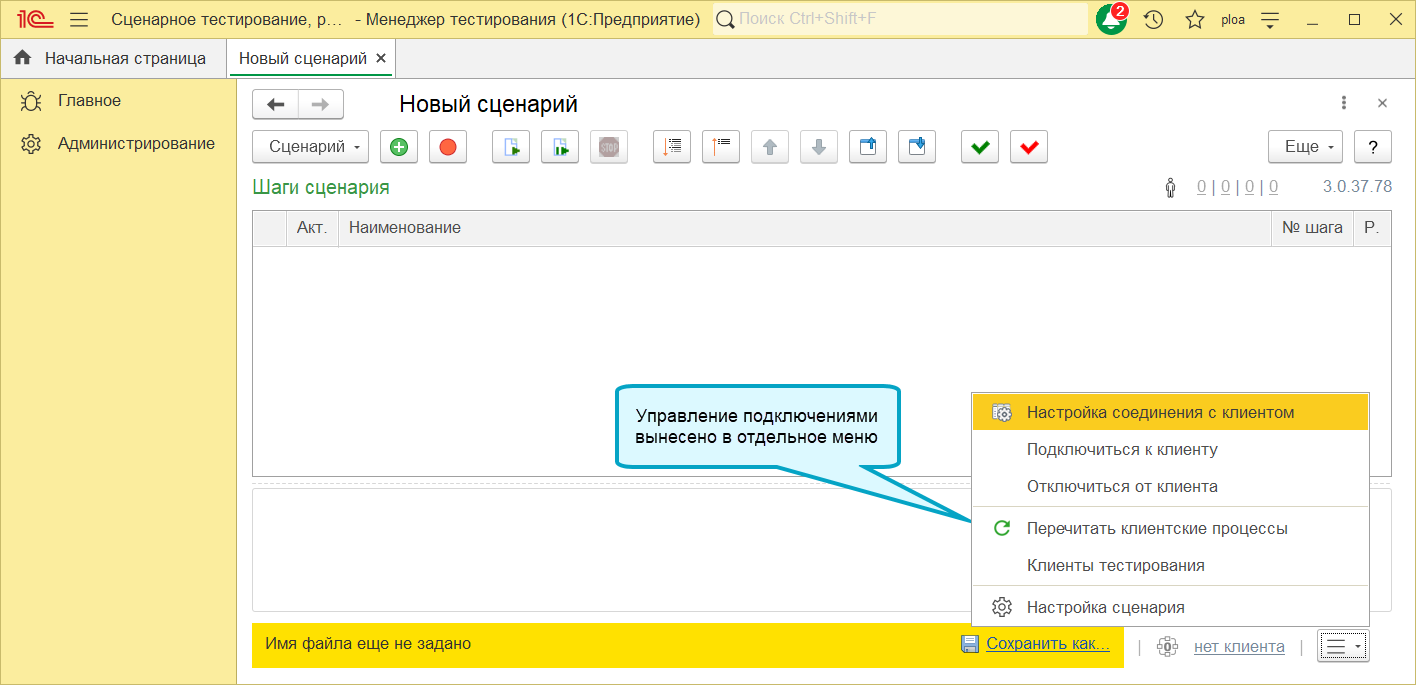Screen dimensions: 1416x685
Task: Expand the Сценарий dropdown button
Action: point(311,147)
